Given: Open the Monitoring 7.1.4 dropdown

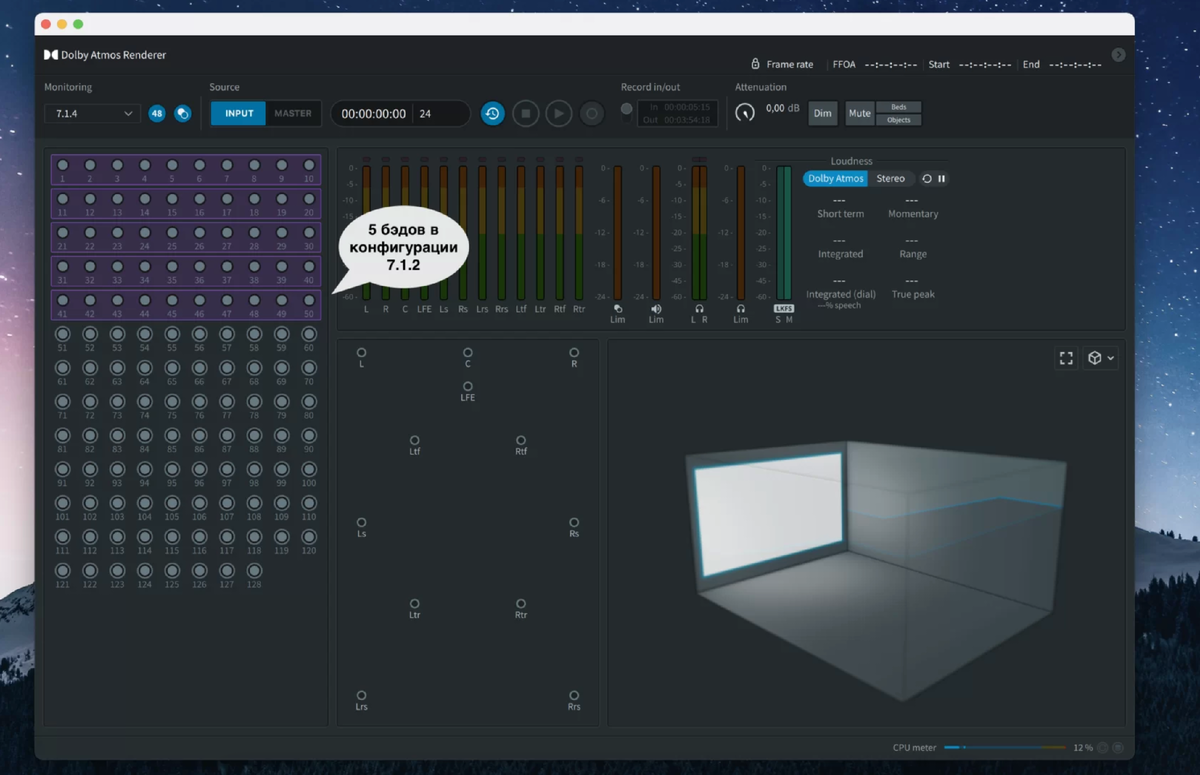Looking at the screenshot, I should 92,114.
